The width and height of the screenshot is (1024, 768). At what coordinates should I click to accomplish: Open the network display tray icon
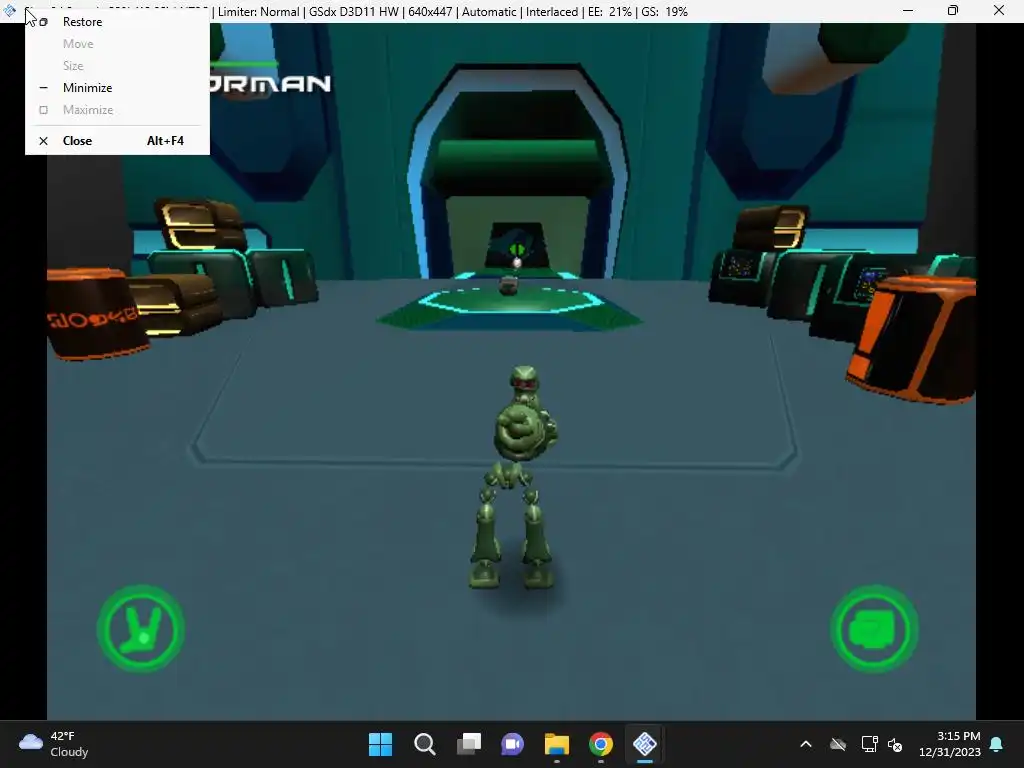click(x=869, y=744)
